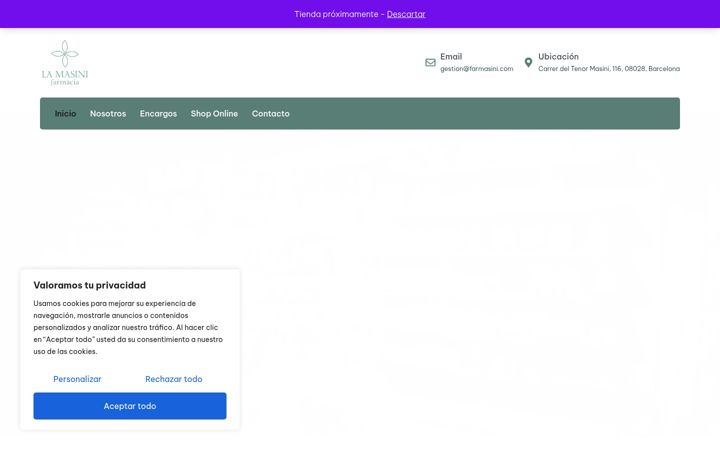The height and width of the screenshot is (450, 720).
Task: Click Personalizar in cookie banner
Action: [x=77, y=379]
